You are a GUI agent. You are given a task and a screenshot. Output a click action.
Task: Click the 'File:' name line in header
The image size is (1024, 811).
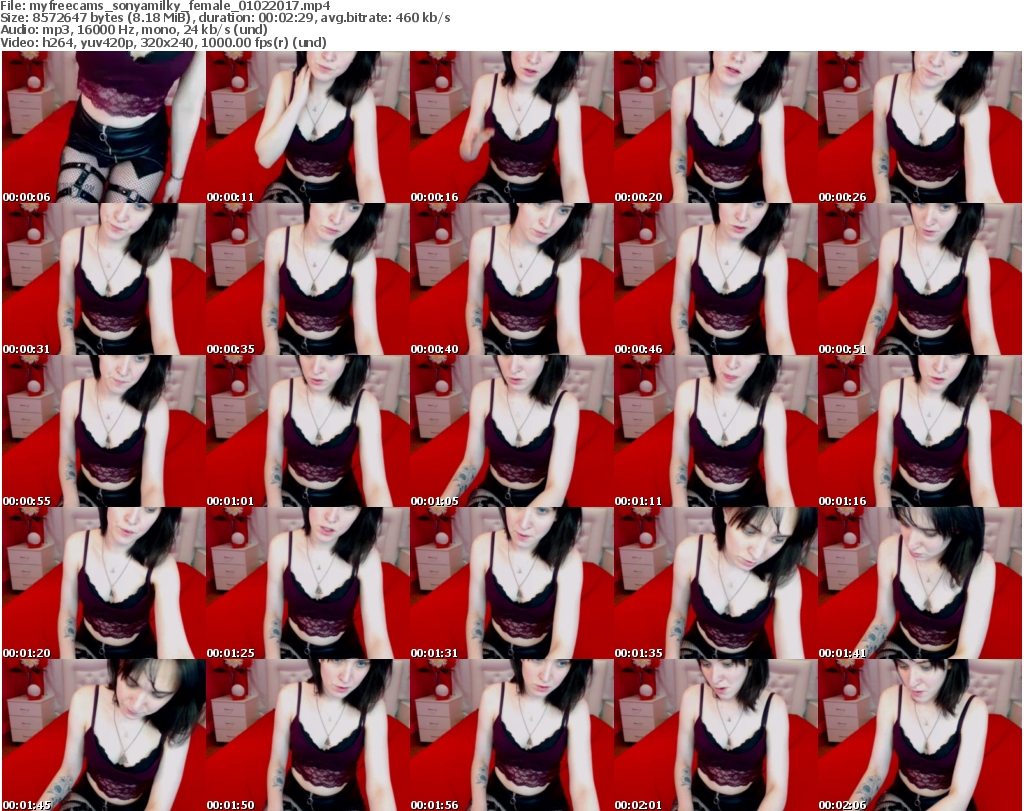click(x=165, y=6)
